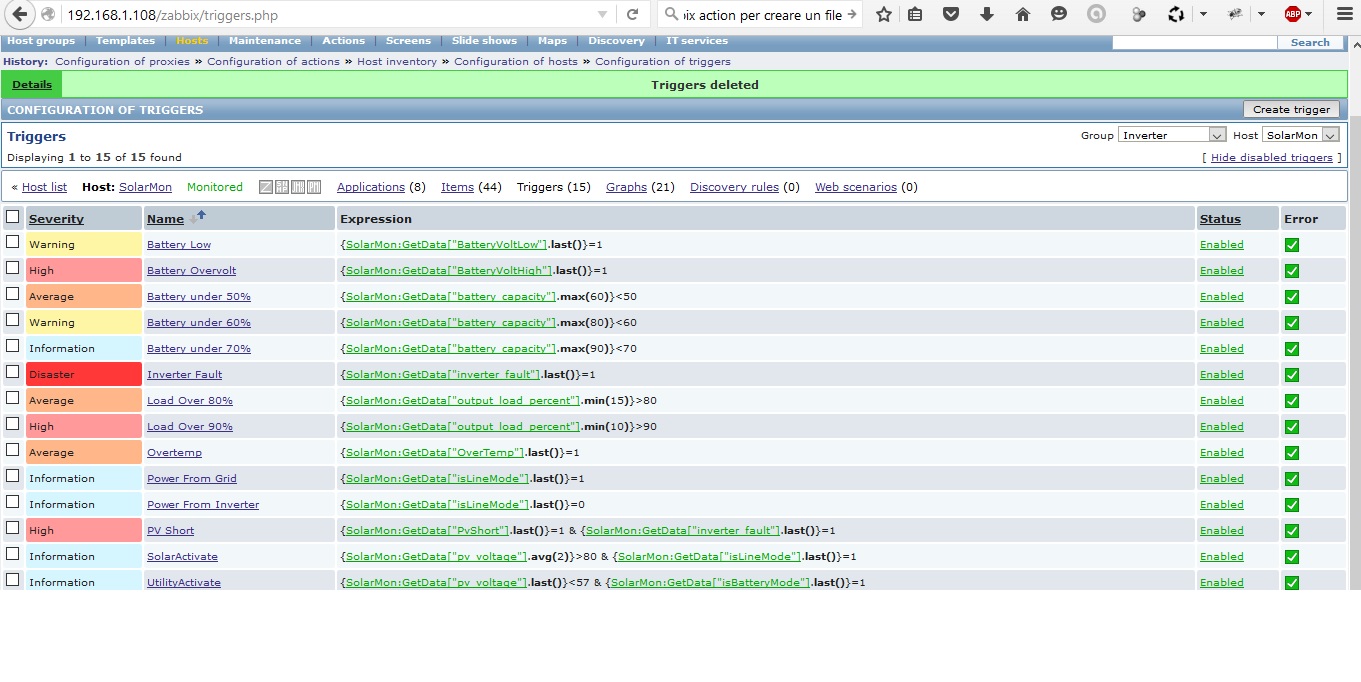Save page to Pocket icon
This screenshot has width=1361, height=682.
(951, 15)
